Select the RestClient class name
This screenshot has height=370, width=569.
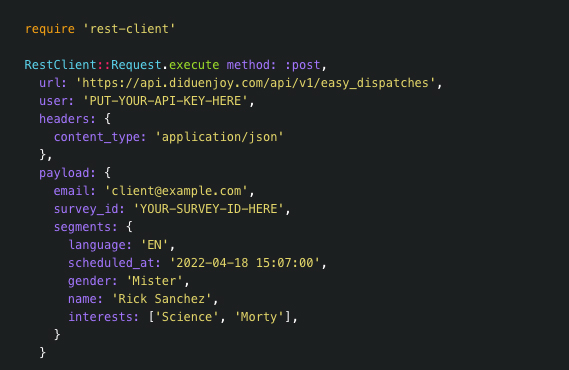click(60, 65)
